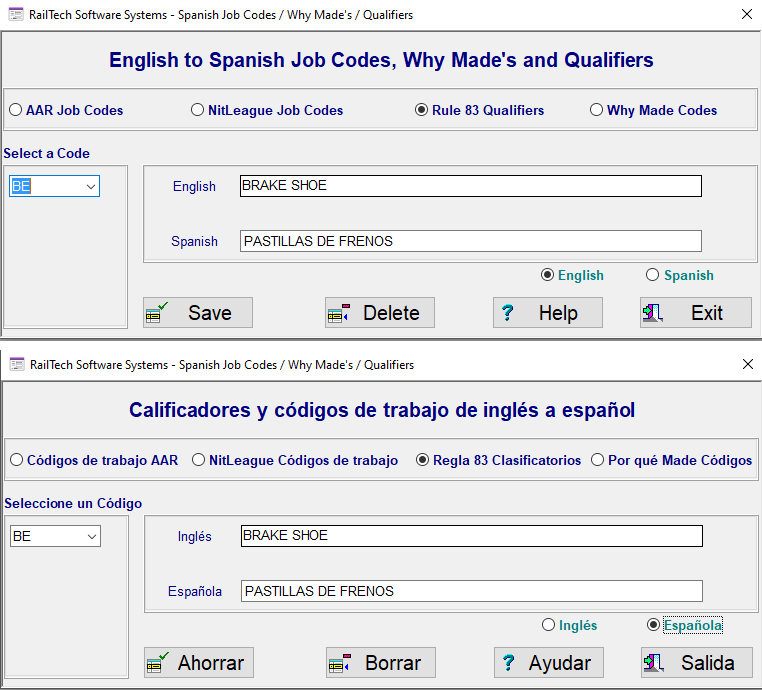
Task: Click the Save button
Action: pos(198,312)
